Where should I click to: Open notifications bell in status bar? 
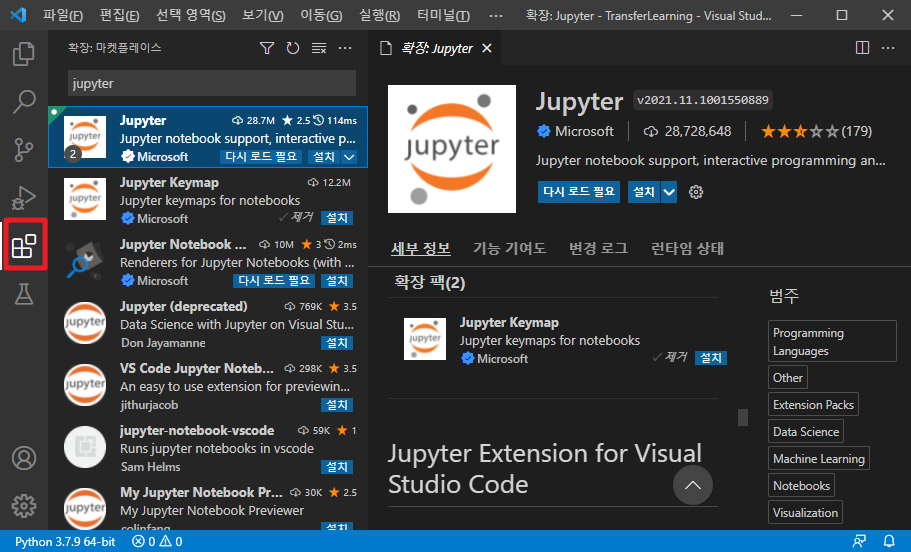889,542
